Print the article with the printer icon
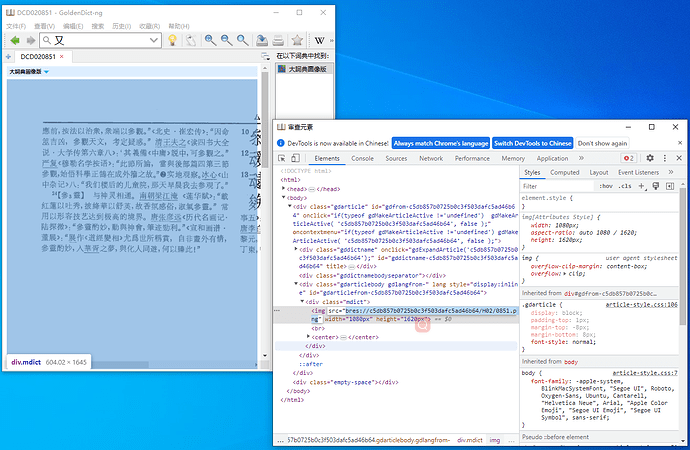690x450 pixels. (278, 40)
